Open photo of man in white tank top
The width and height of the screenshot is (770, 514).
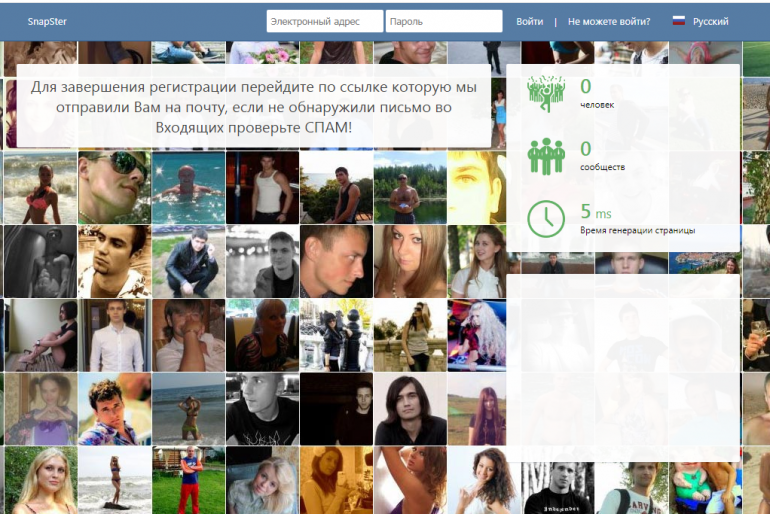click(x=262, y=187)
